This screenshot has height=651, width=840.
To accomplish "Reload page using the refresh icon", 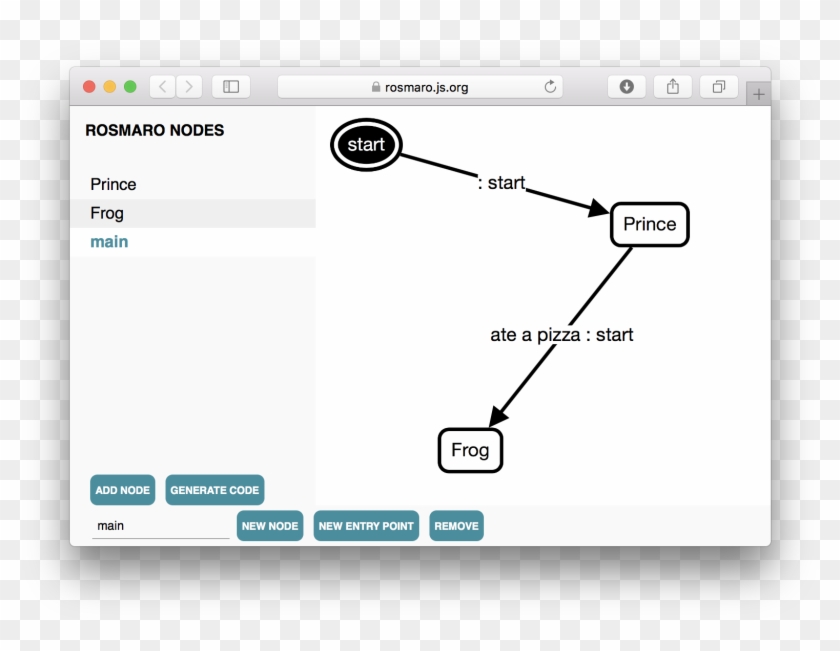I will 550,87.
